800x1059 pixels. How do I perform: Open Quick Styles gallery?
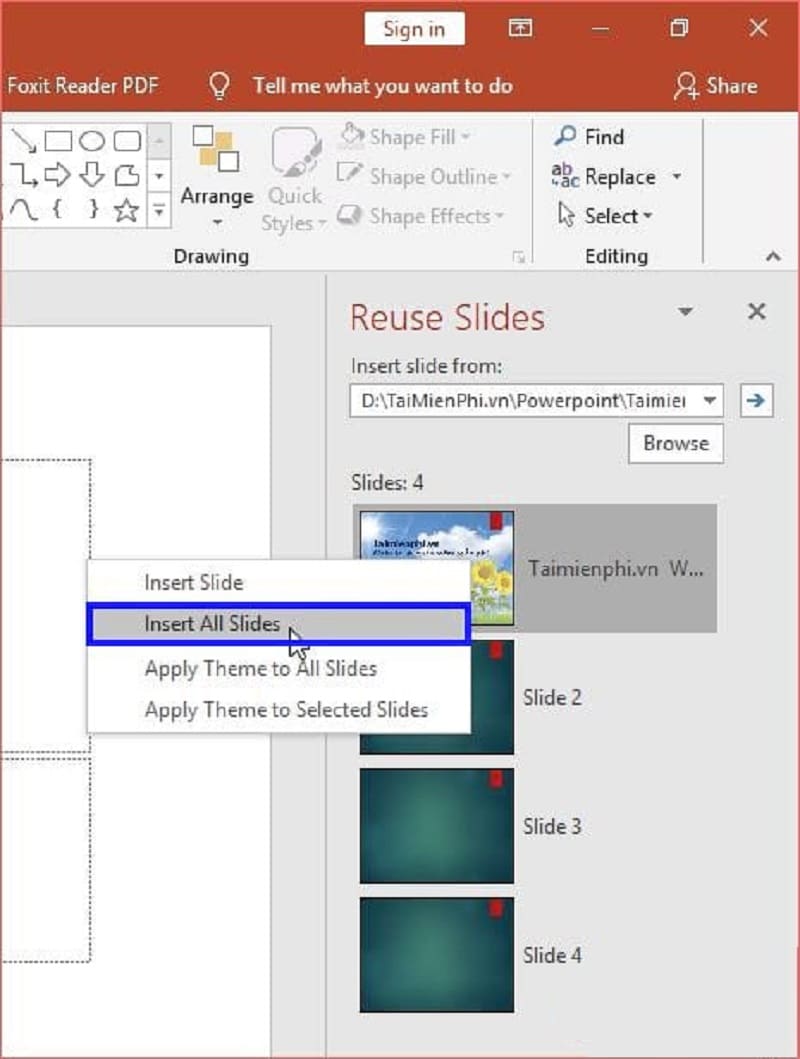[x=294, y=178]
